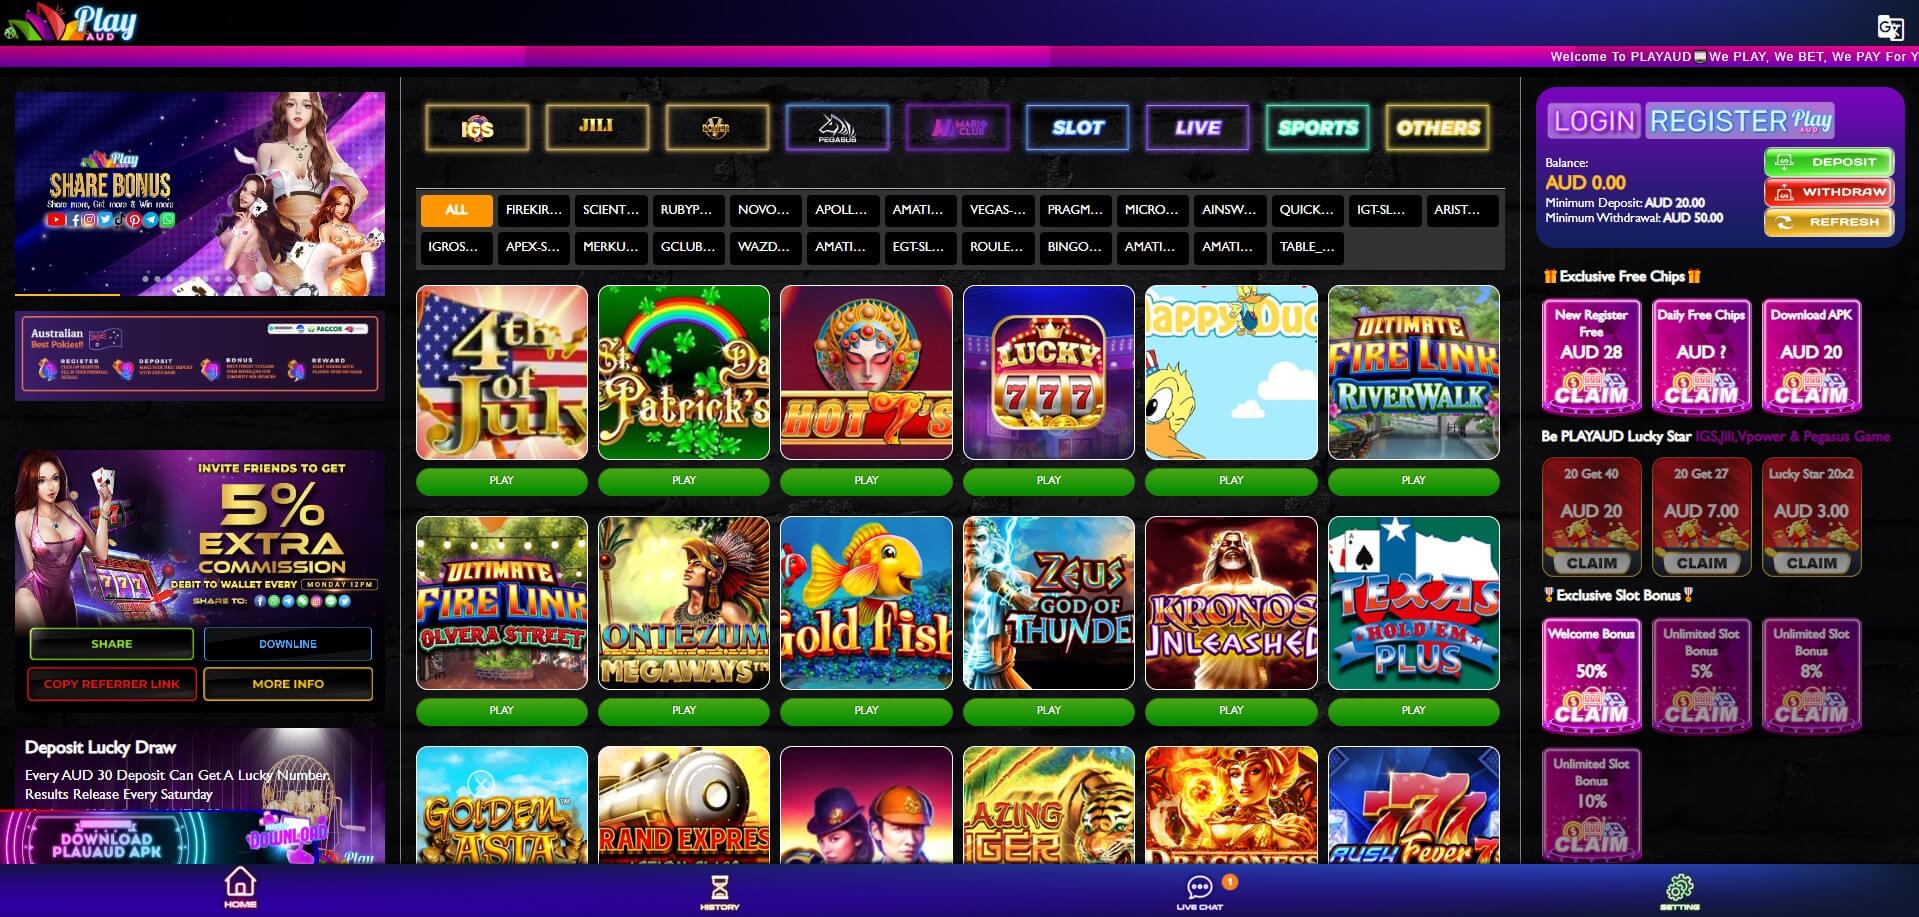Image resolution: width=1919 pixels, height=917 pixels.
Task: Switch to the SLOT category tab
Action: click(1077, 128)
